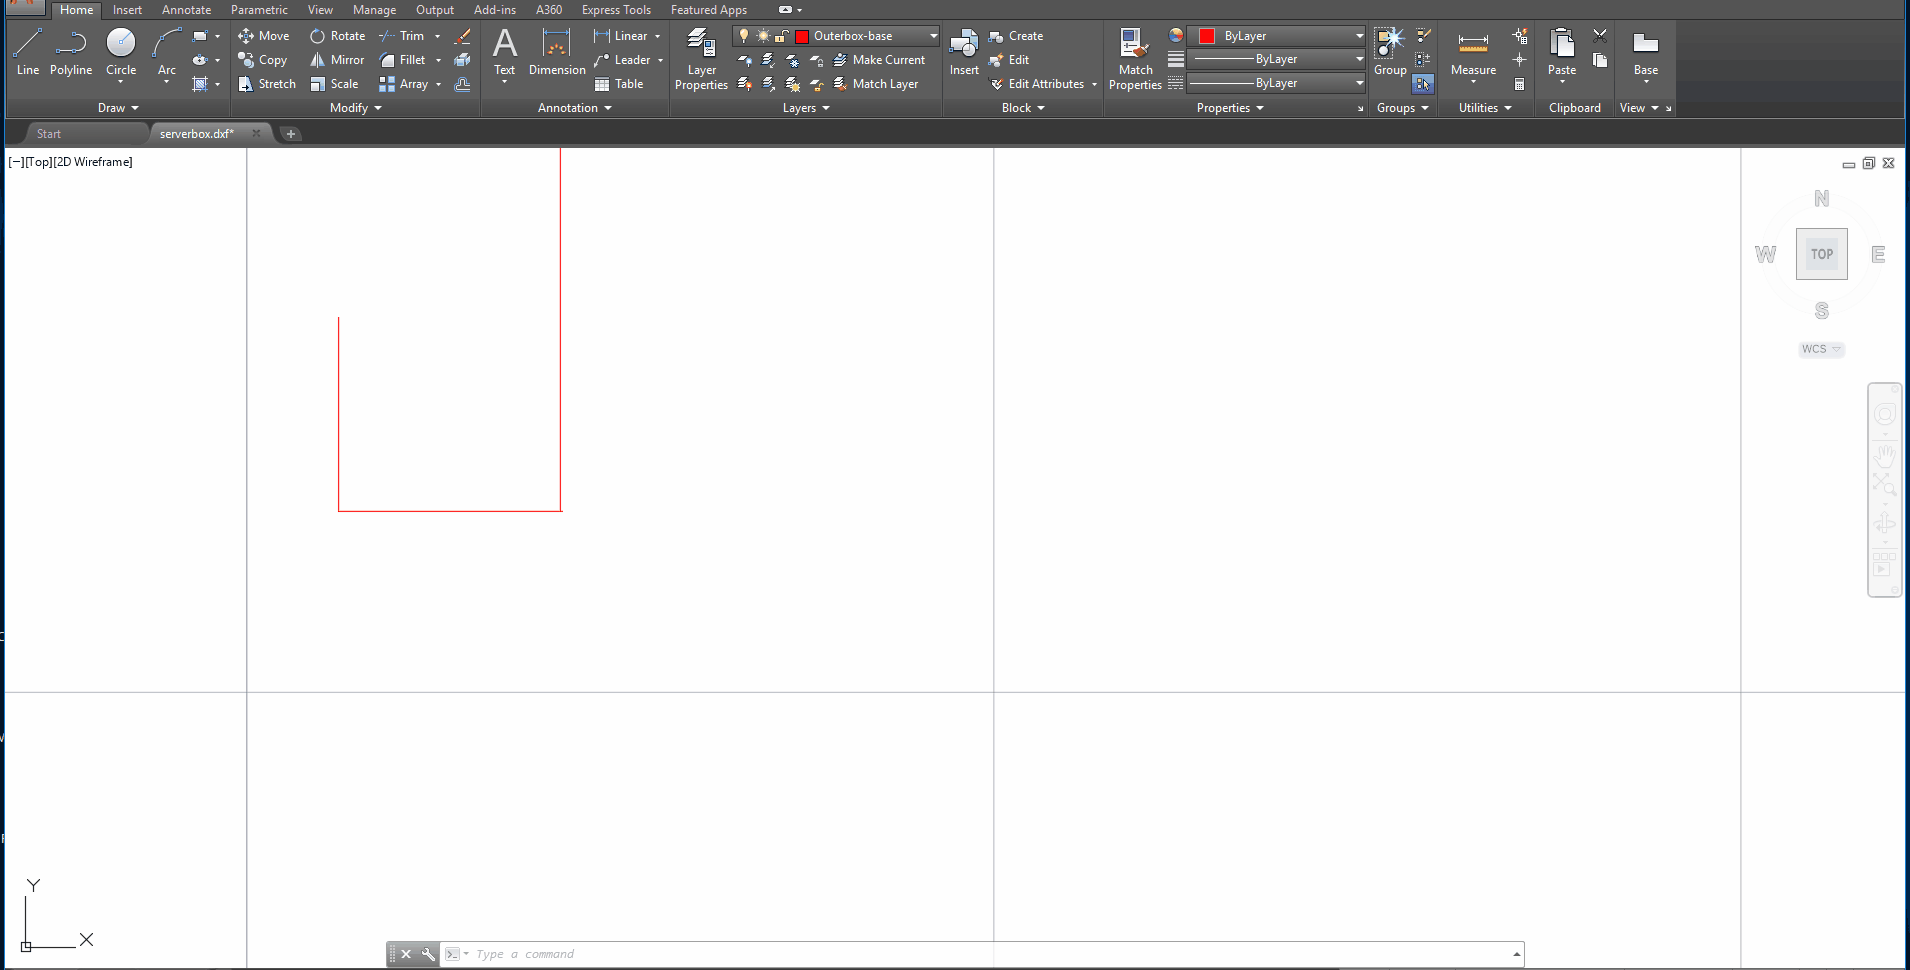Select the Circle tool

[x=121, y=52]
